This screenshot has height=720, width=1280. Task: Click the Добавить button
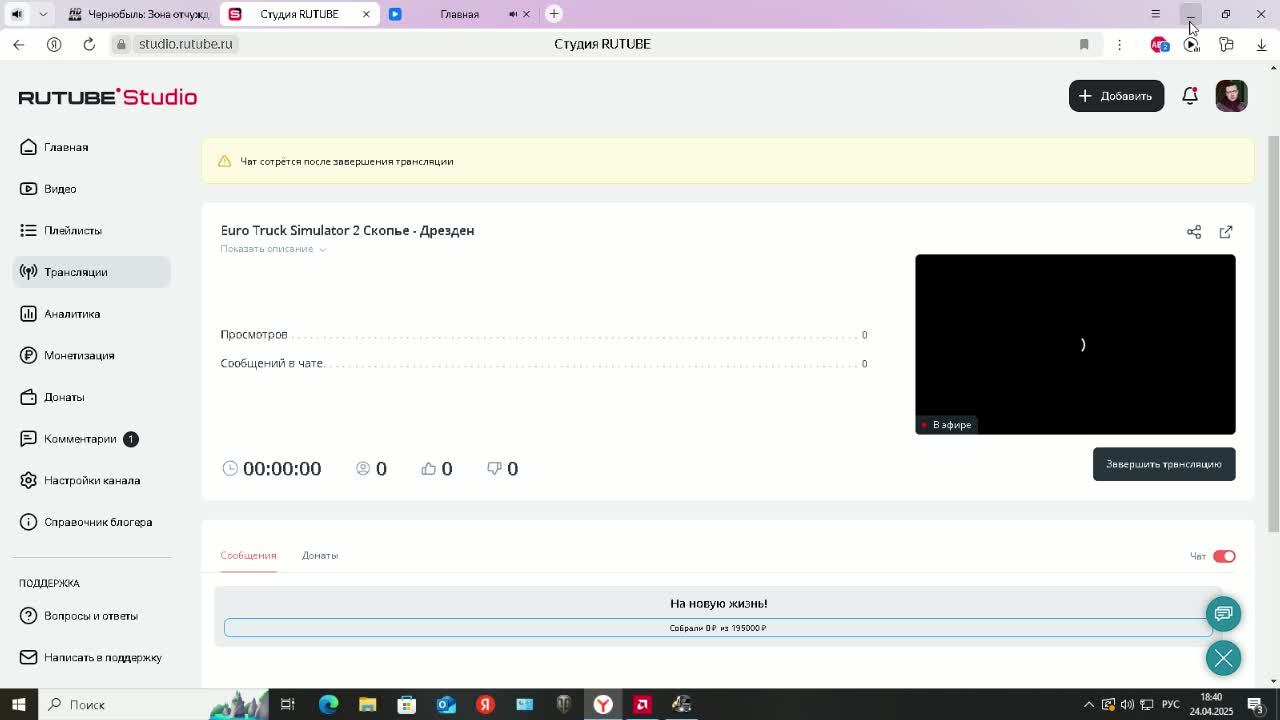1116,96
